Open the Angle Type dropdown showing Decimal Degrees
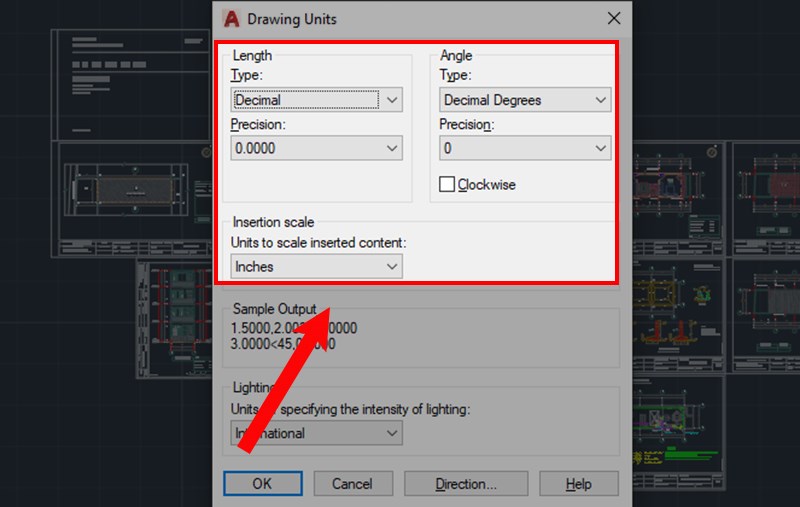Viewport: 800px width, 507px height. coord(525,100)
